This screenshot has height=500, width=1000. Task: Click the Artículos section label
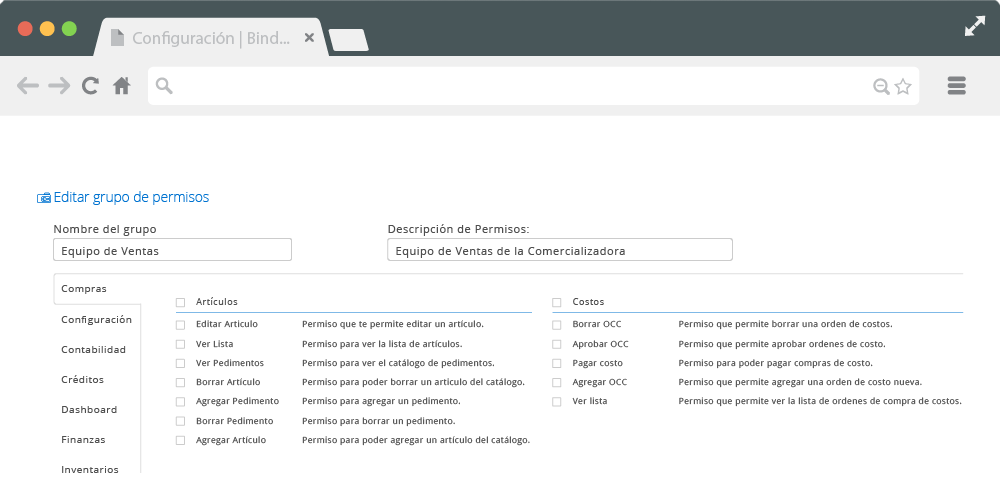click(217, 302)
